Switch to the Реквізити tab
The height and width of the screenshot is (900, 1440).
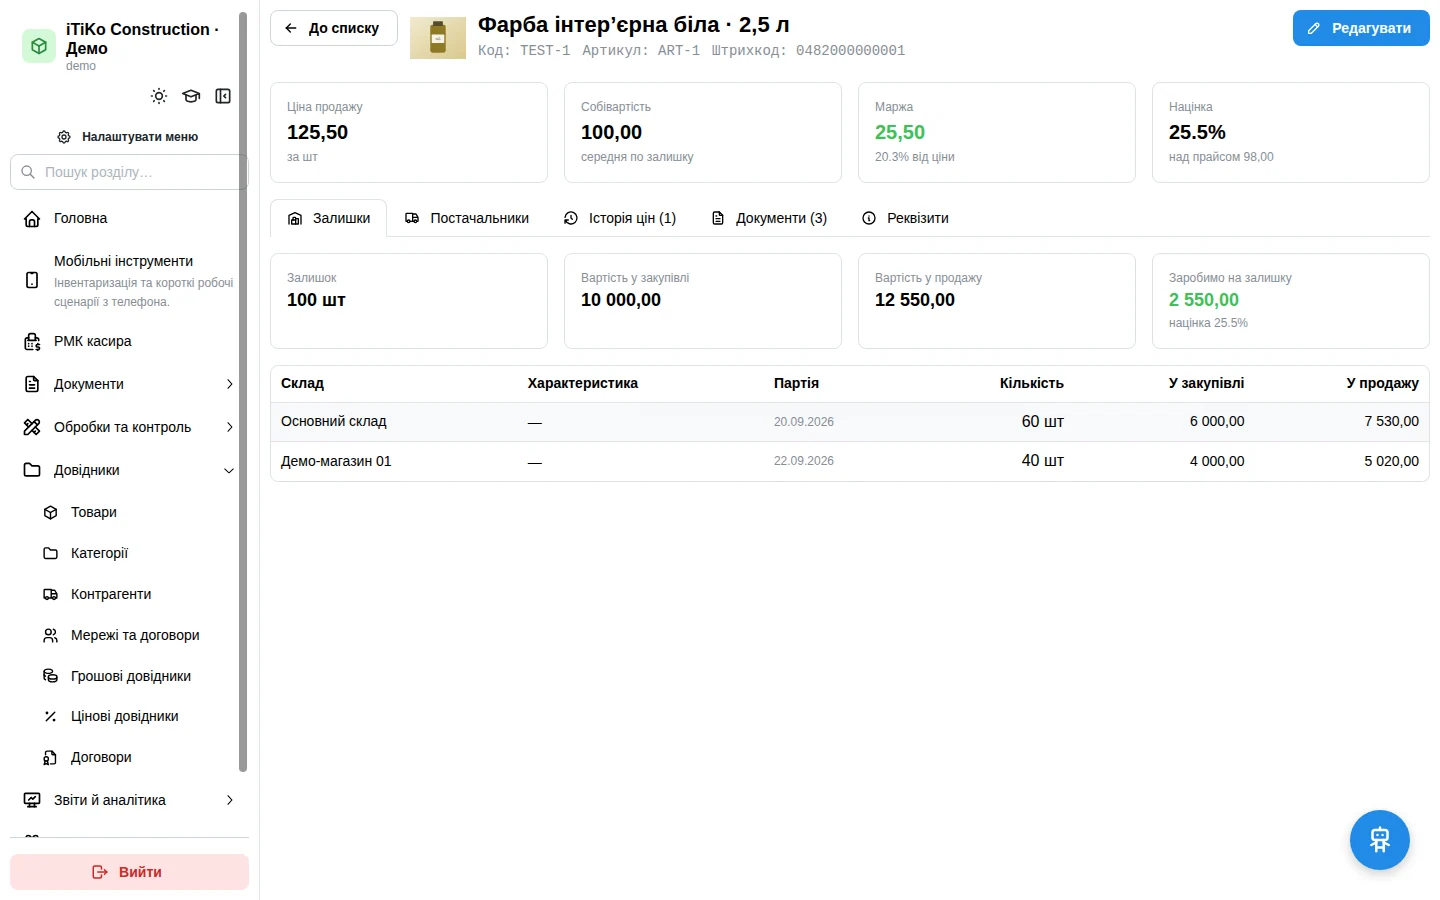tap(905, 218)
